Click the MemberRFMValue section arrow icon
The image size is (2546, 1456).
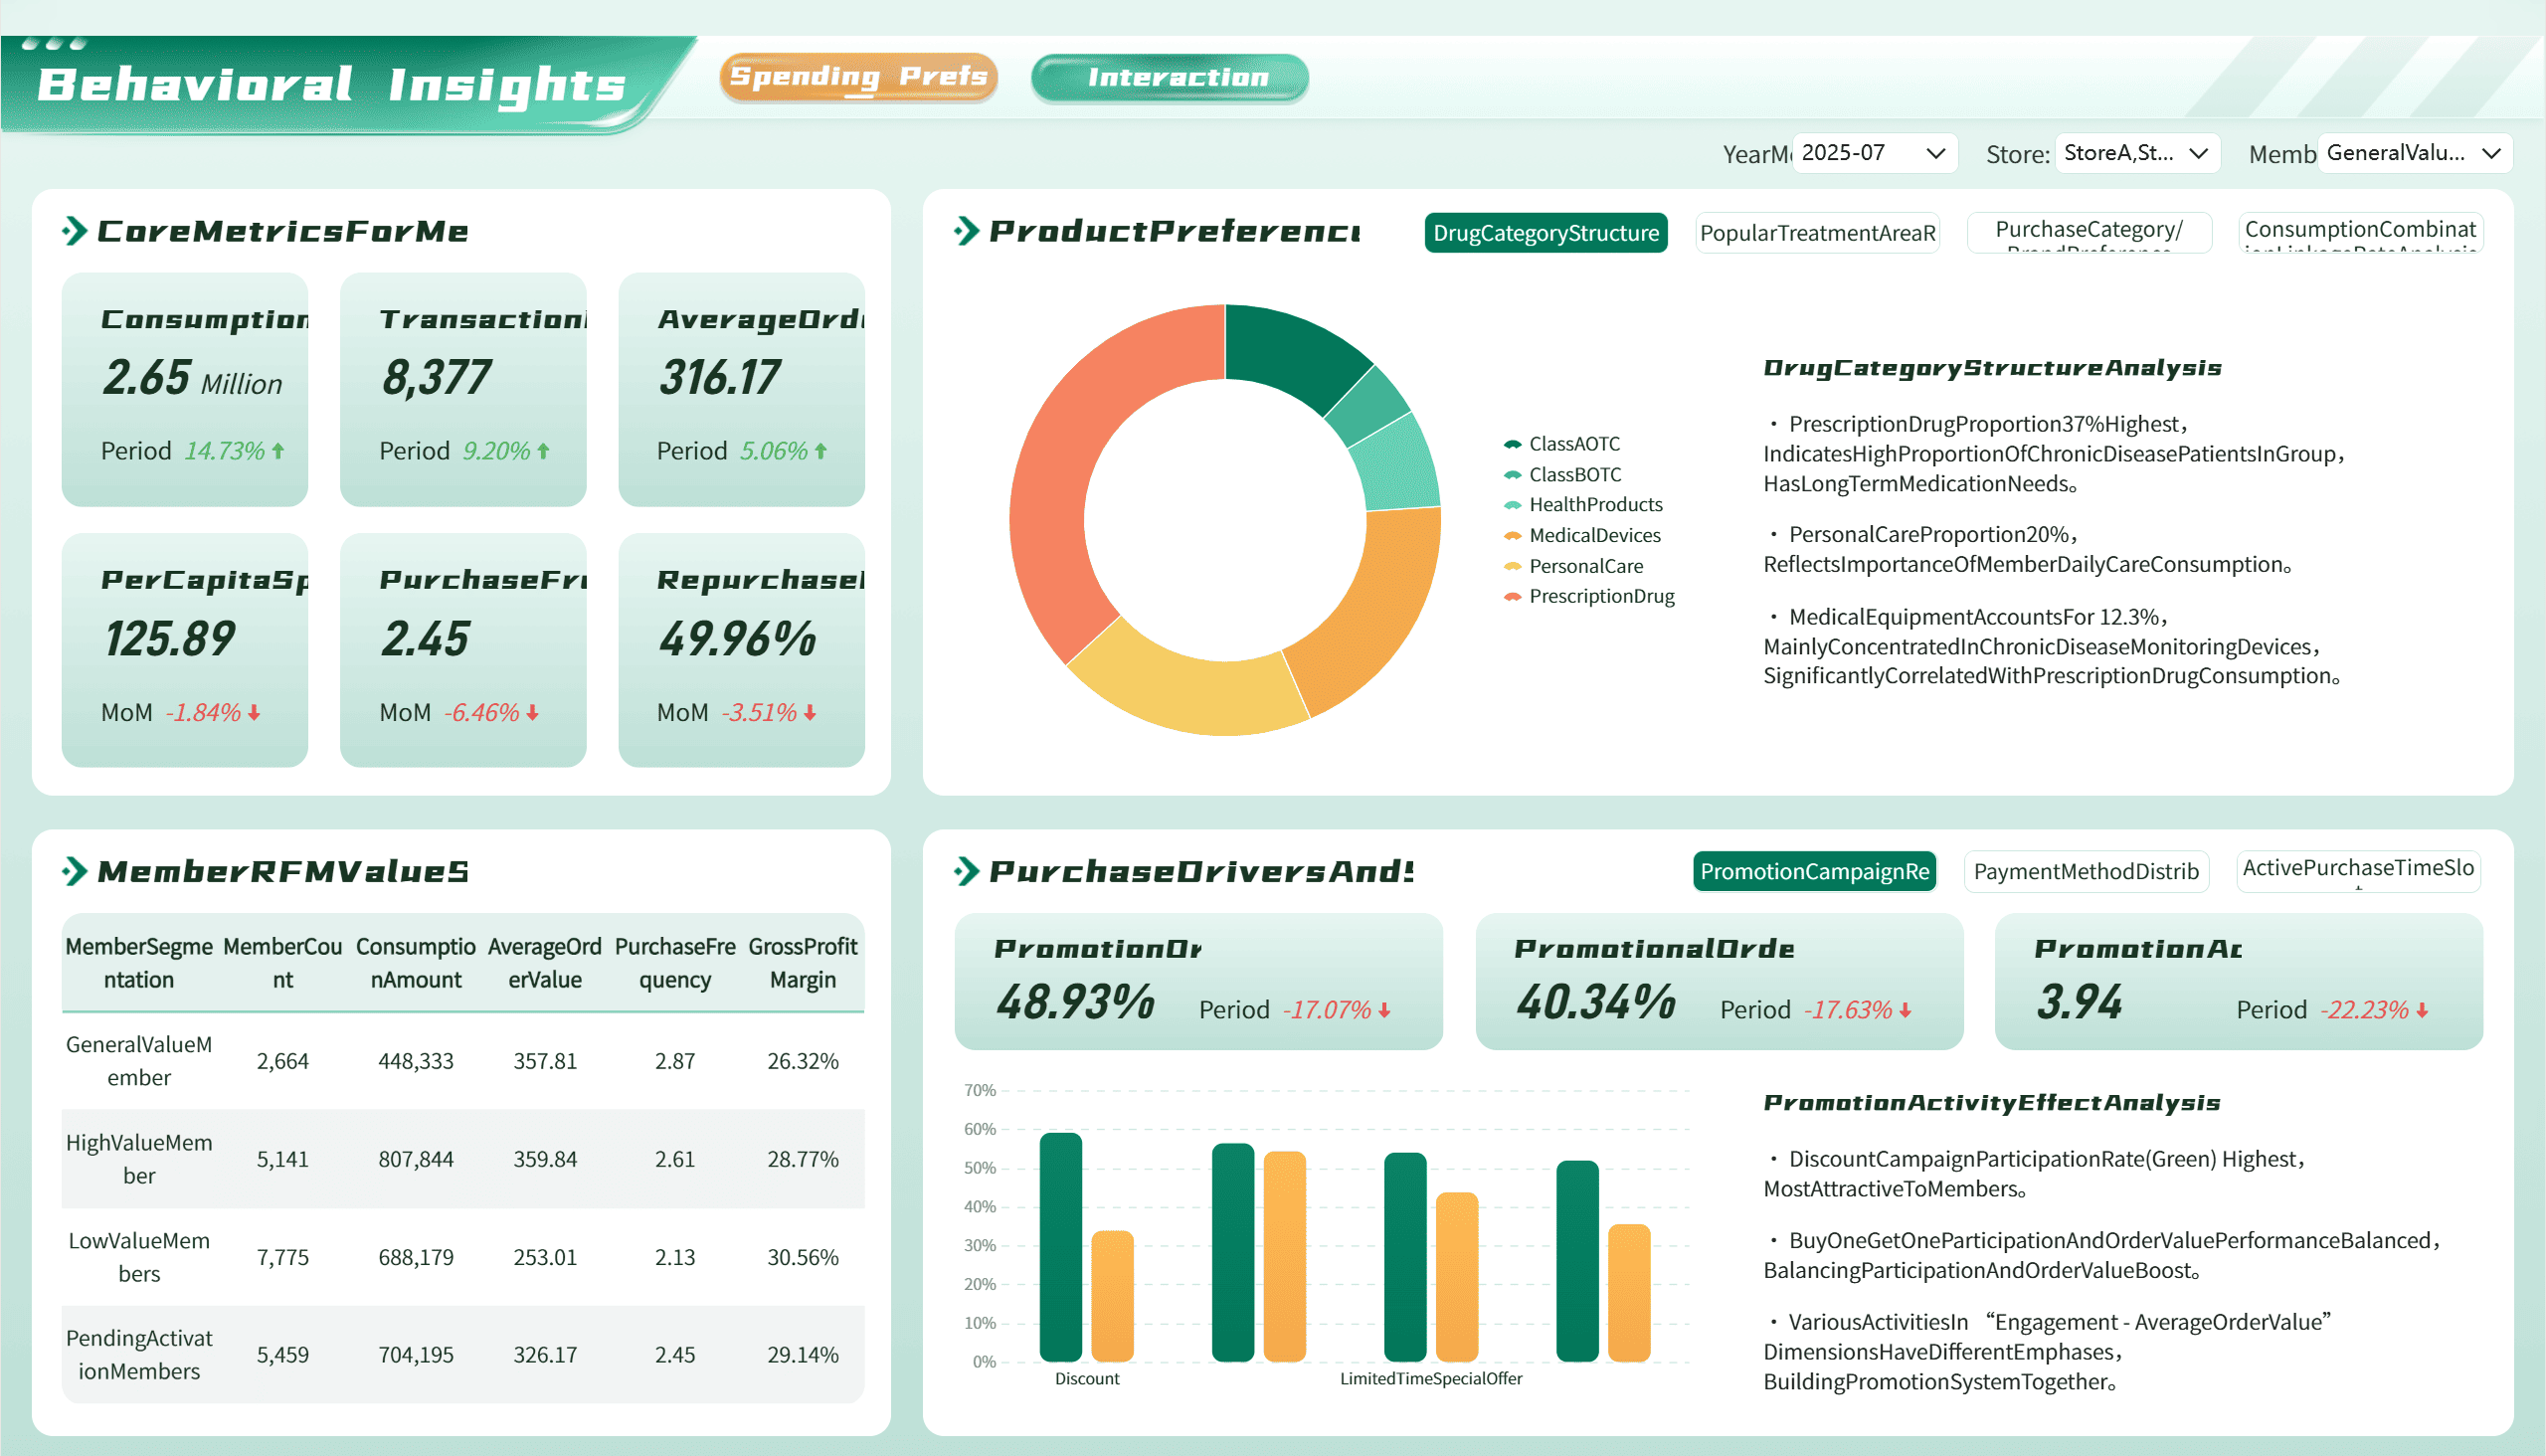coord(75,871)
